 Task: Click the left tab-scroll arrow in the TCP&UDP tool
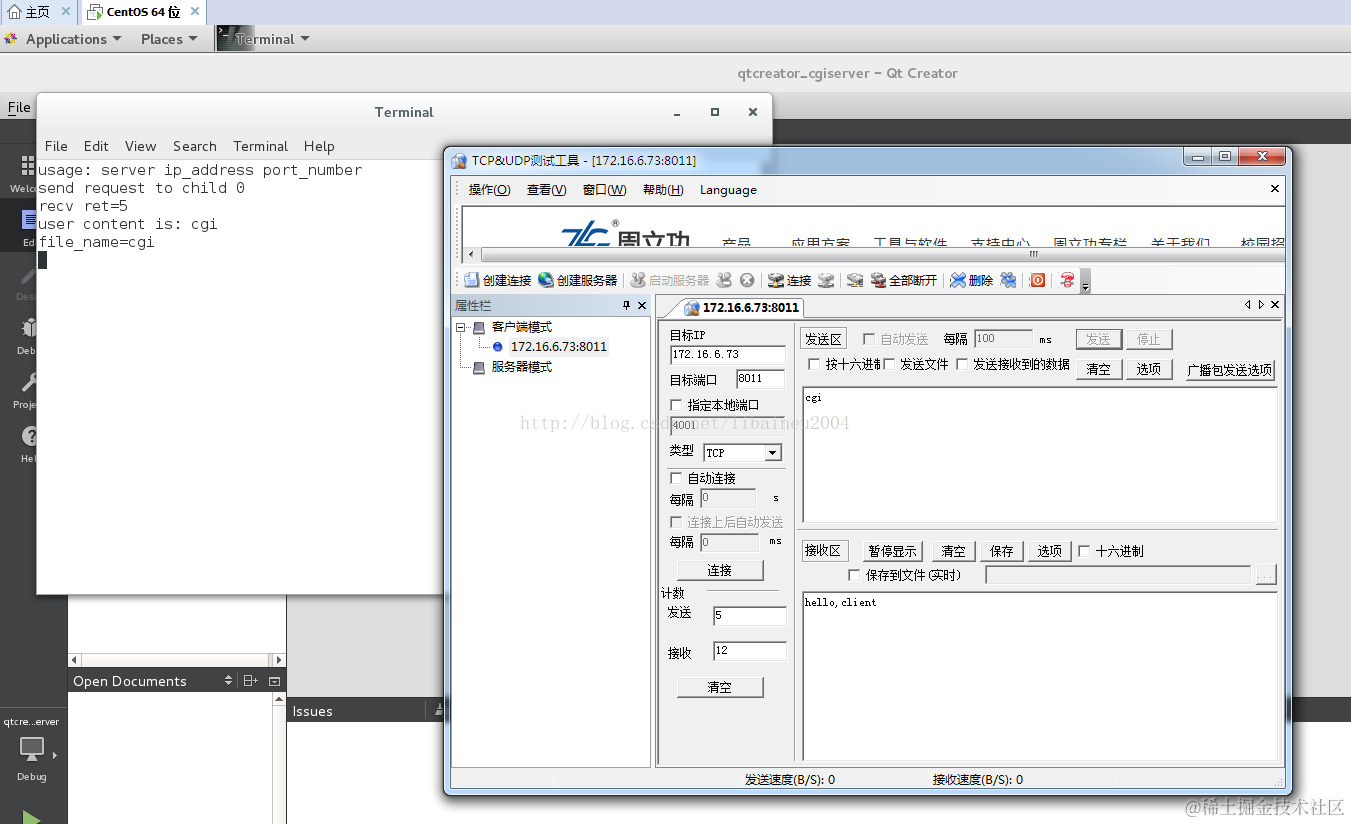tap(1248, 305)
